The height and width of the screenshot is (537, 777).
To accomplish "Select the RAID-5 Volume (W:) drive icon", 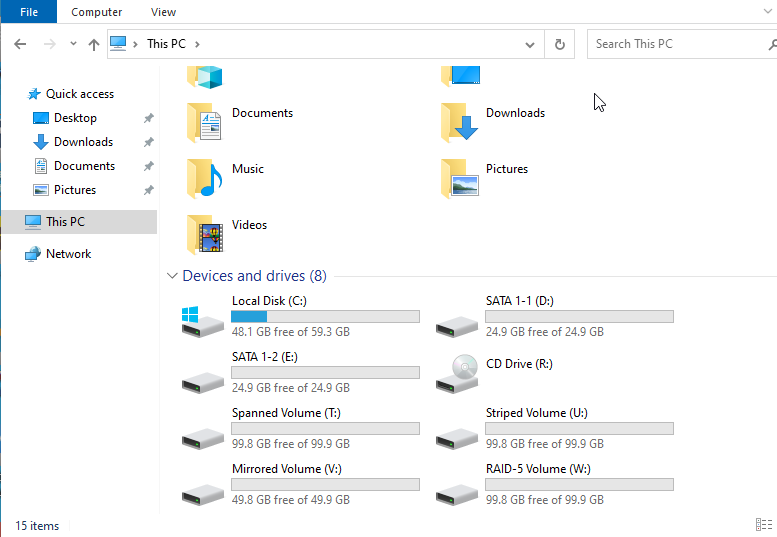I will (x=456, y=494).
